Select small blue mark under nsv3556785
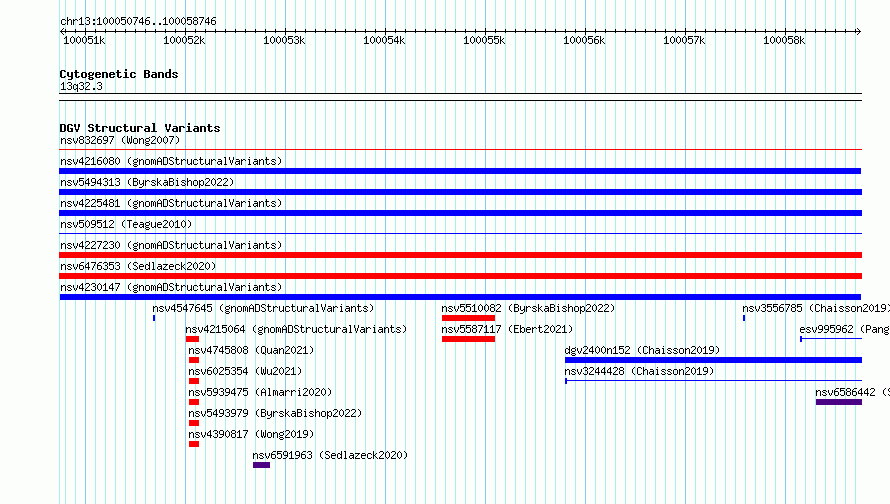Viewport: 890px width, 504px height. [x=744, y=318]
